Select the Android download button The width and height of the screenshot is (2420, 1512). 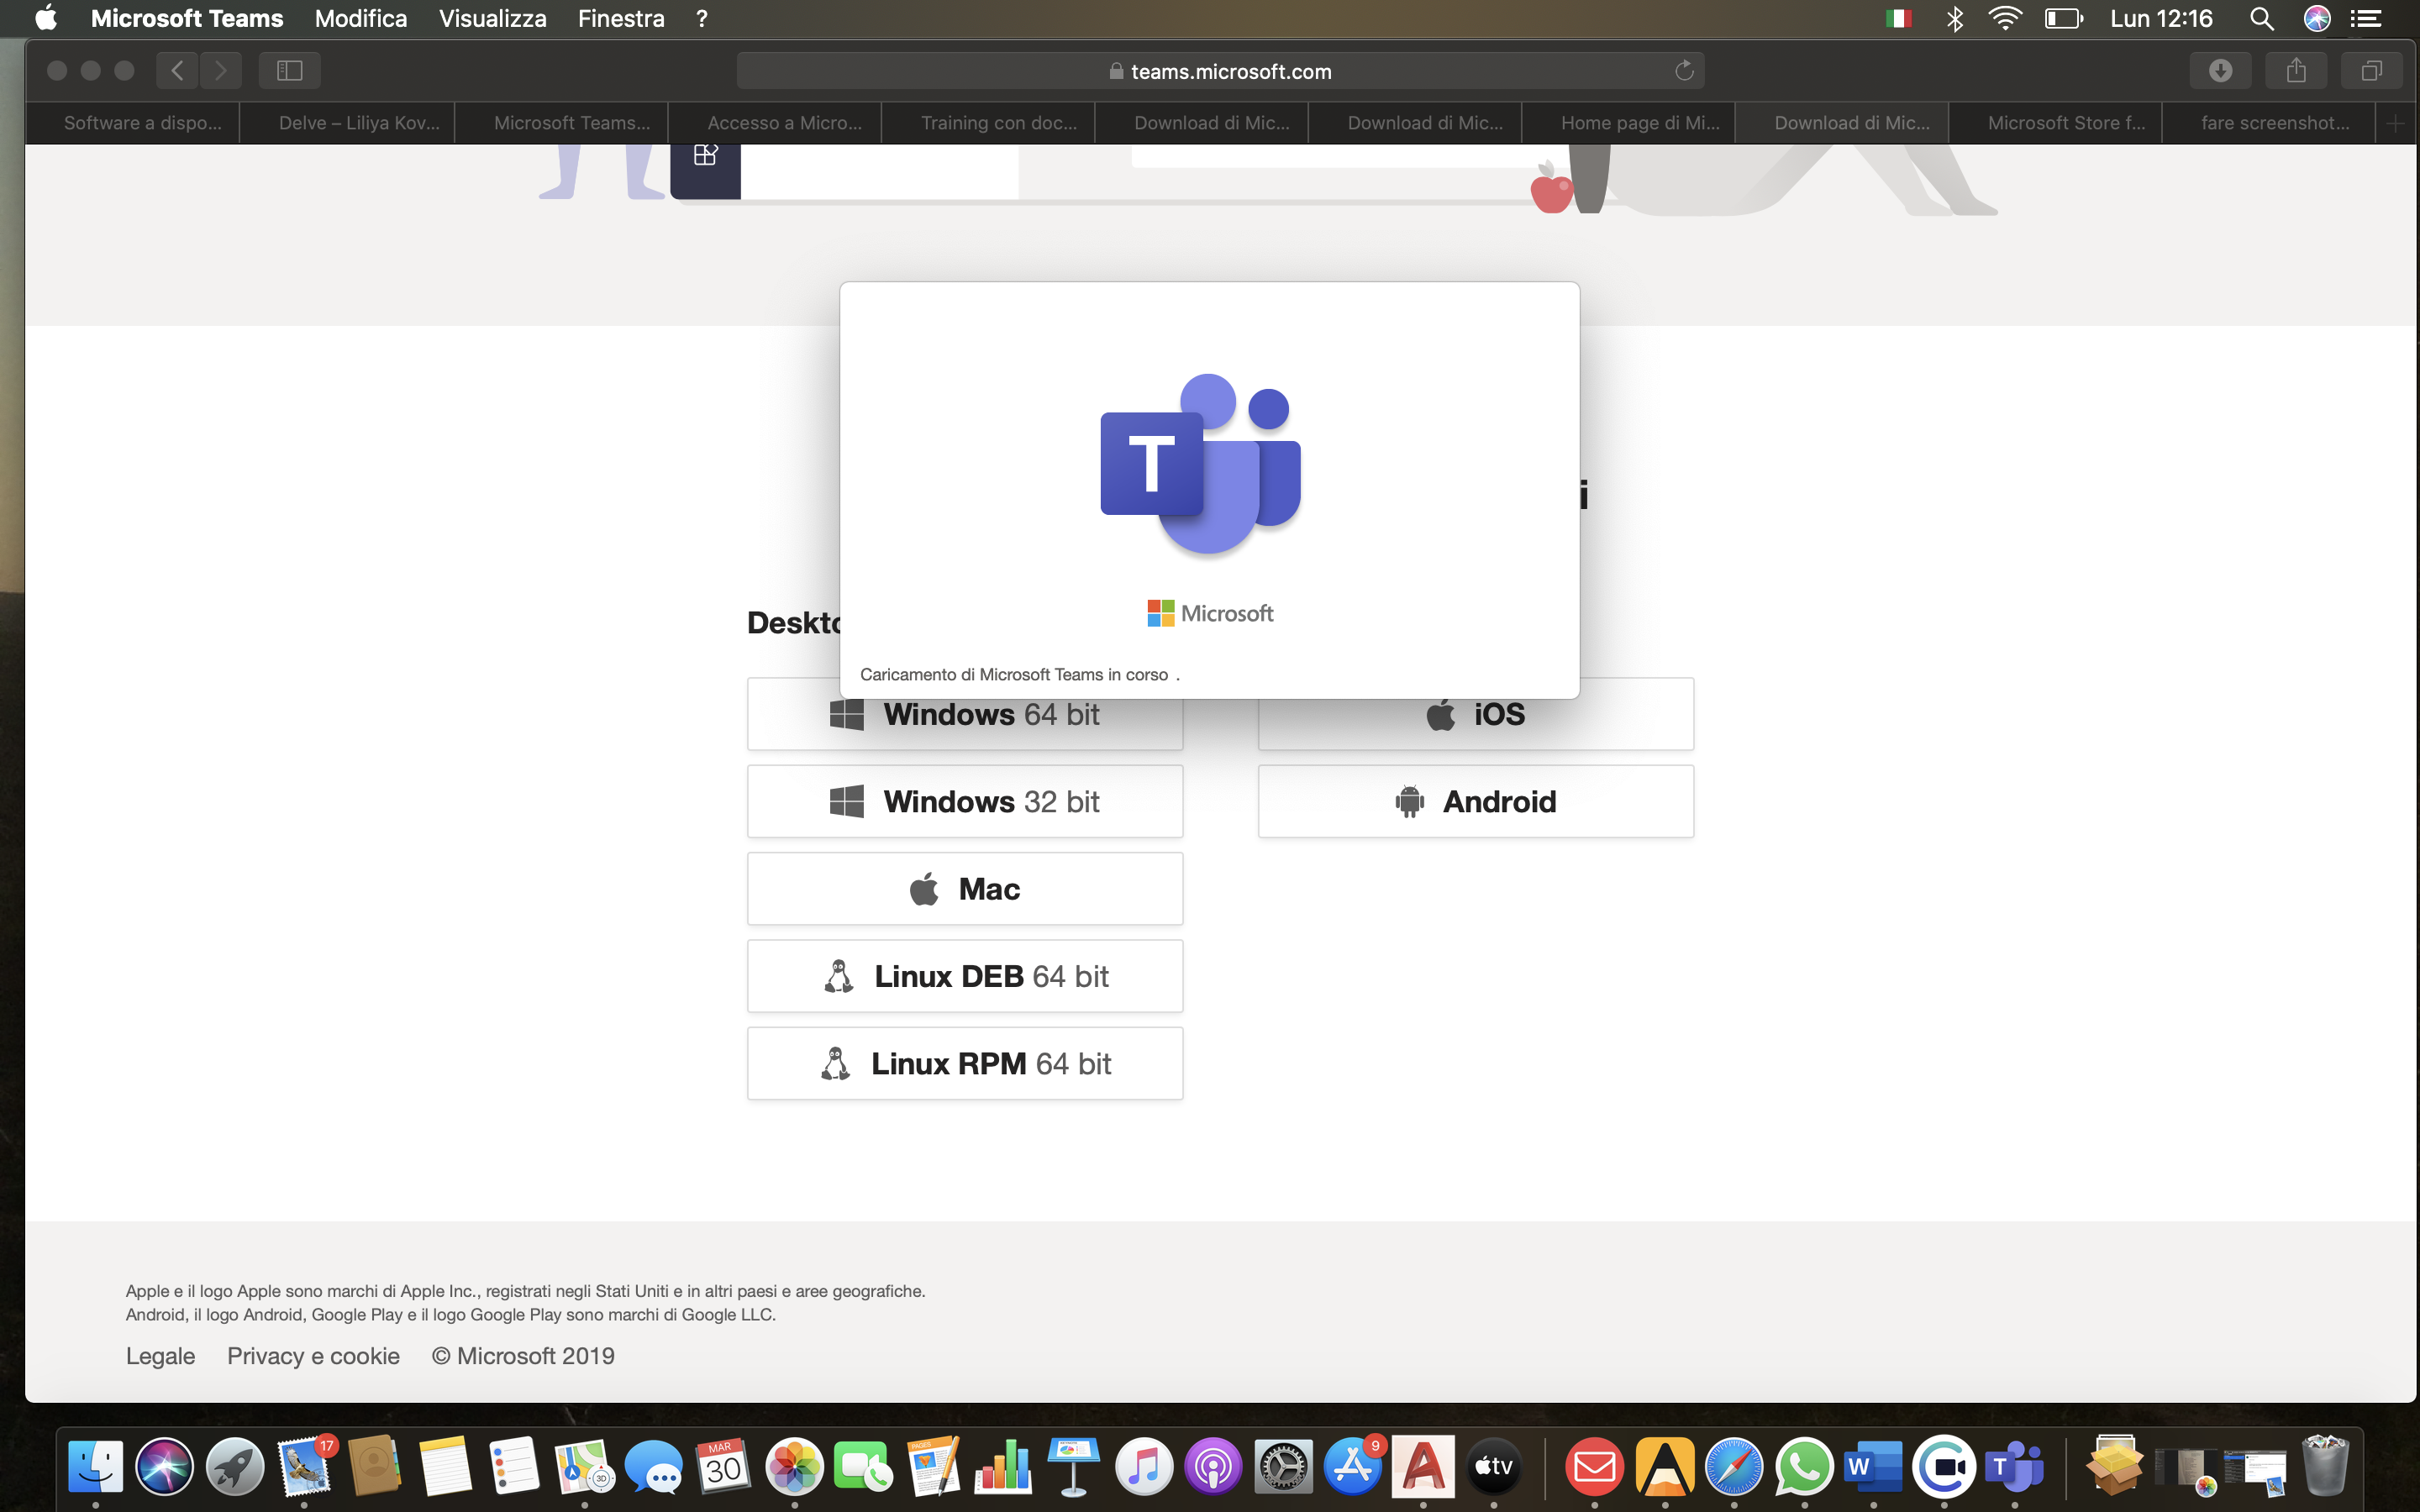1476,801
